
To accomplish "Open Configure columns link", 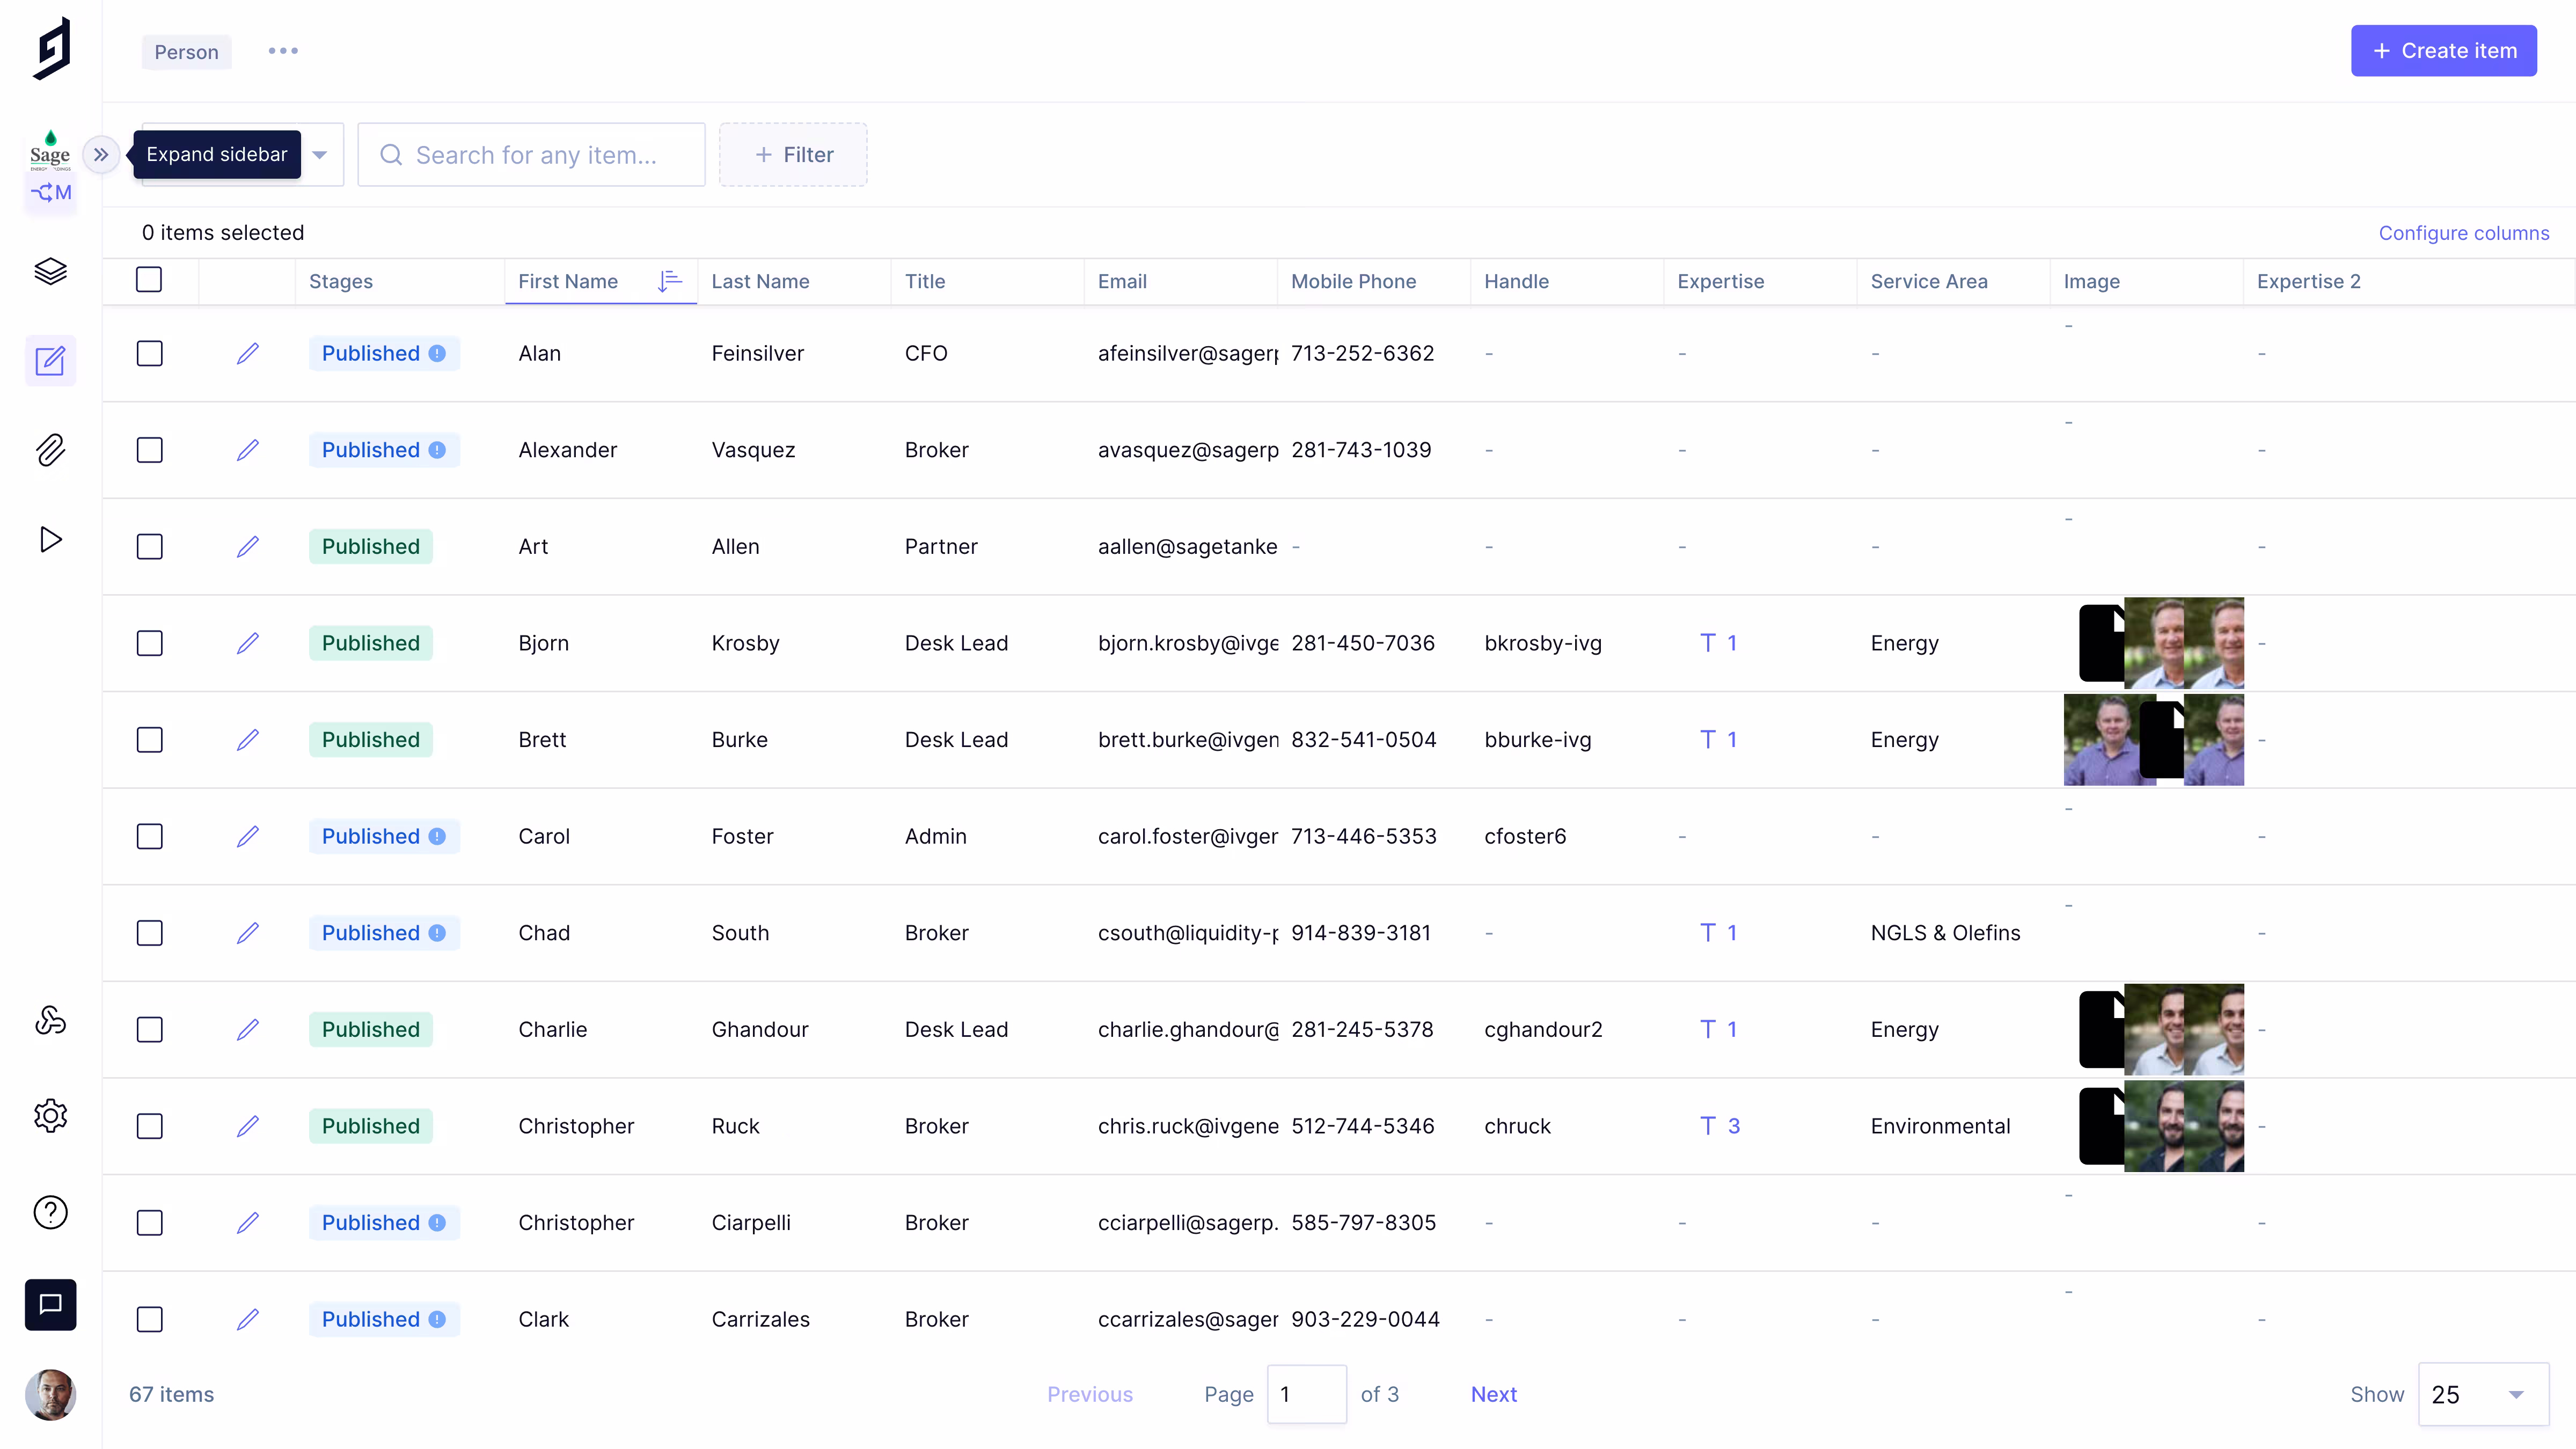I will coord(2463,233).
